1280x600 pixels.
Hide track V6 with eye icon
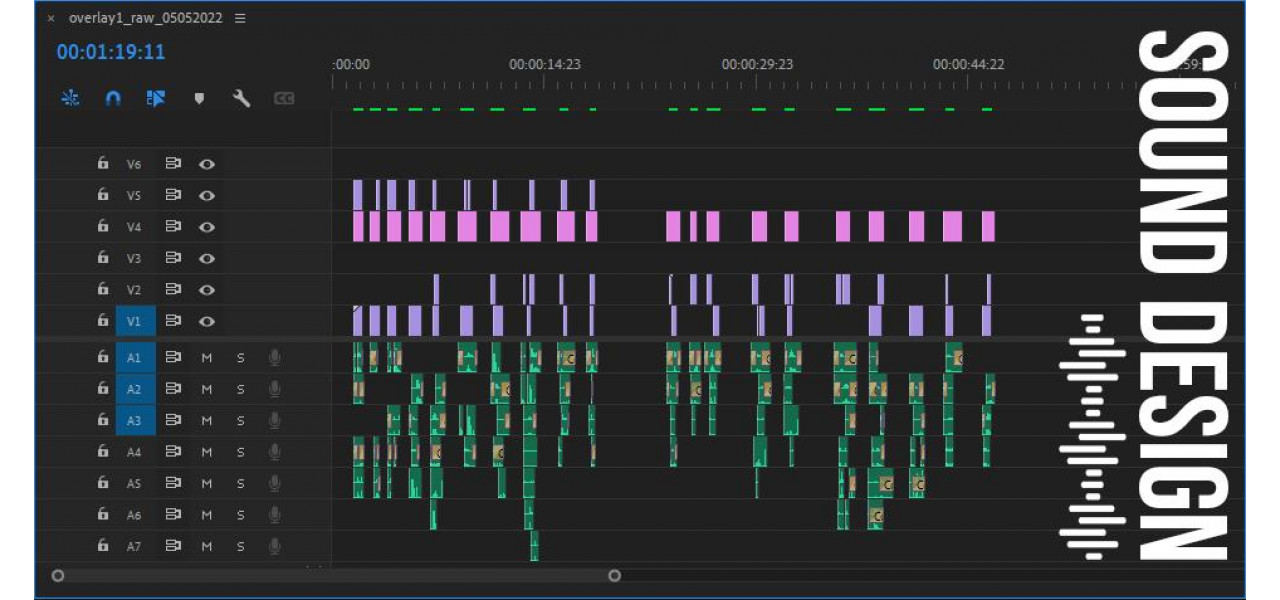pyautogui.click(x=207, y=163)
